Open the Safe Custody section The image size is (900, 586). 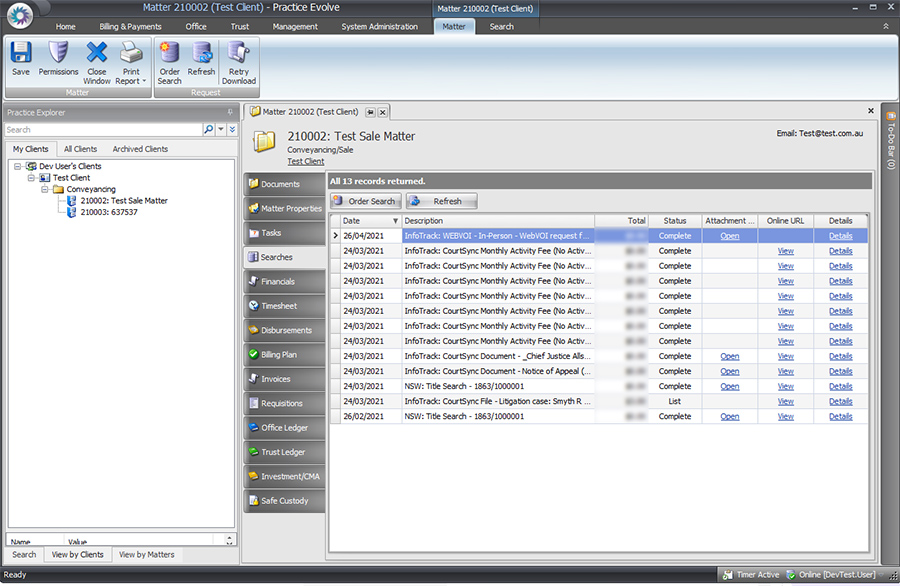click(284, 500)
